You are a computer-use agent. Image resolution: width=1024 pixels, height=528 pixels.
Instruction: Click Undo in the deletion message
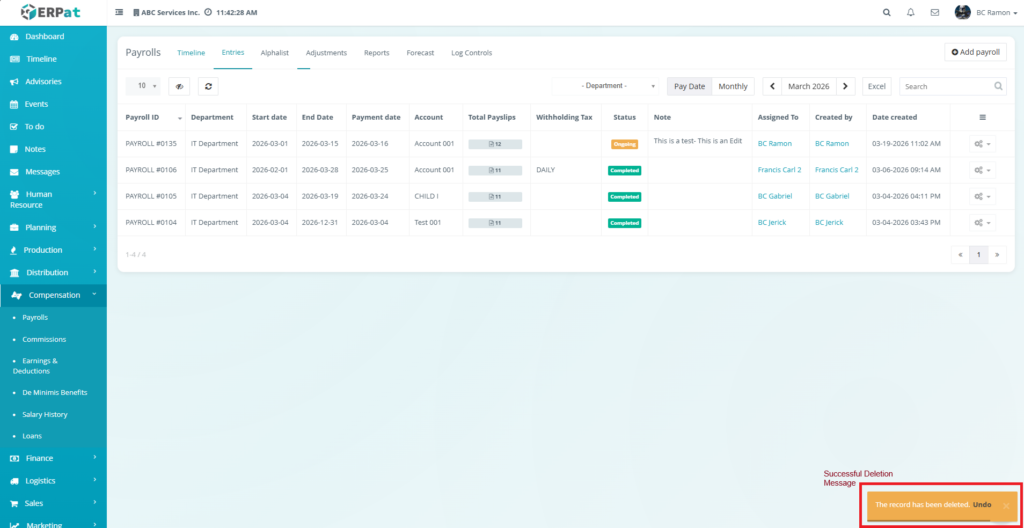(x=981, y=505)
